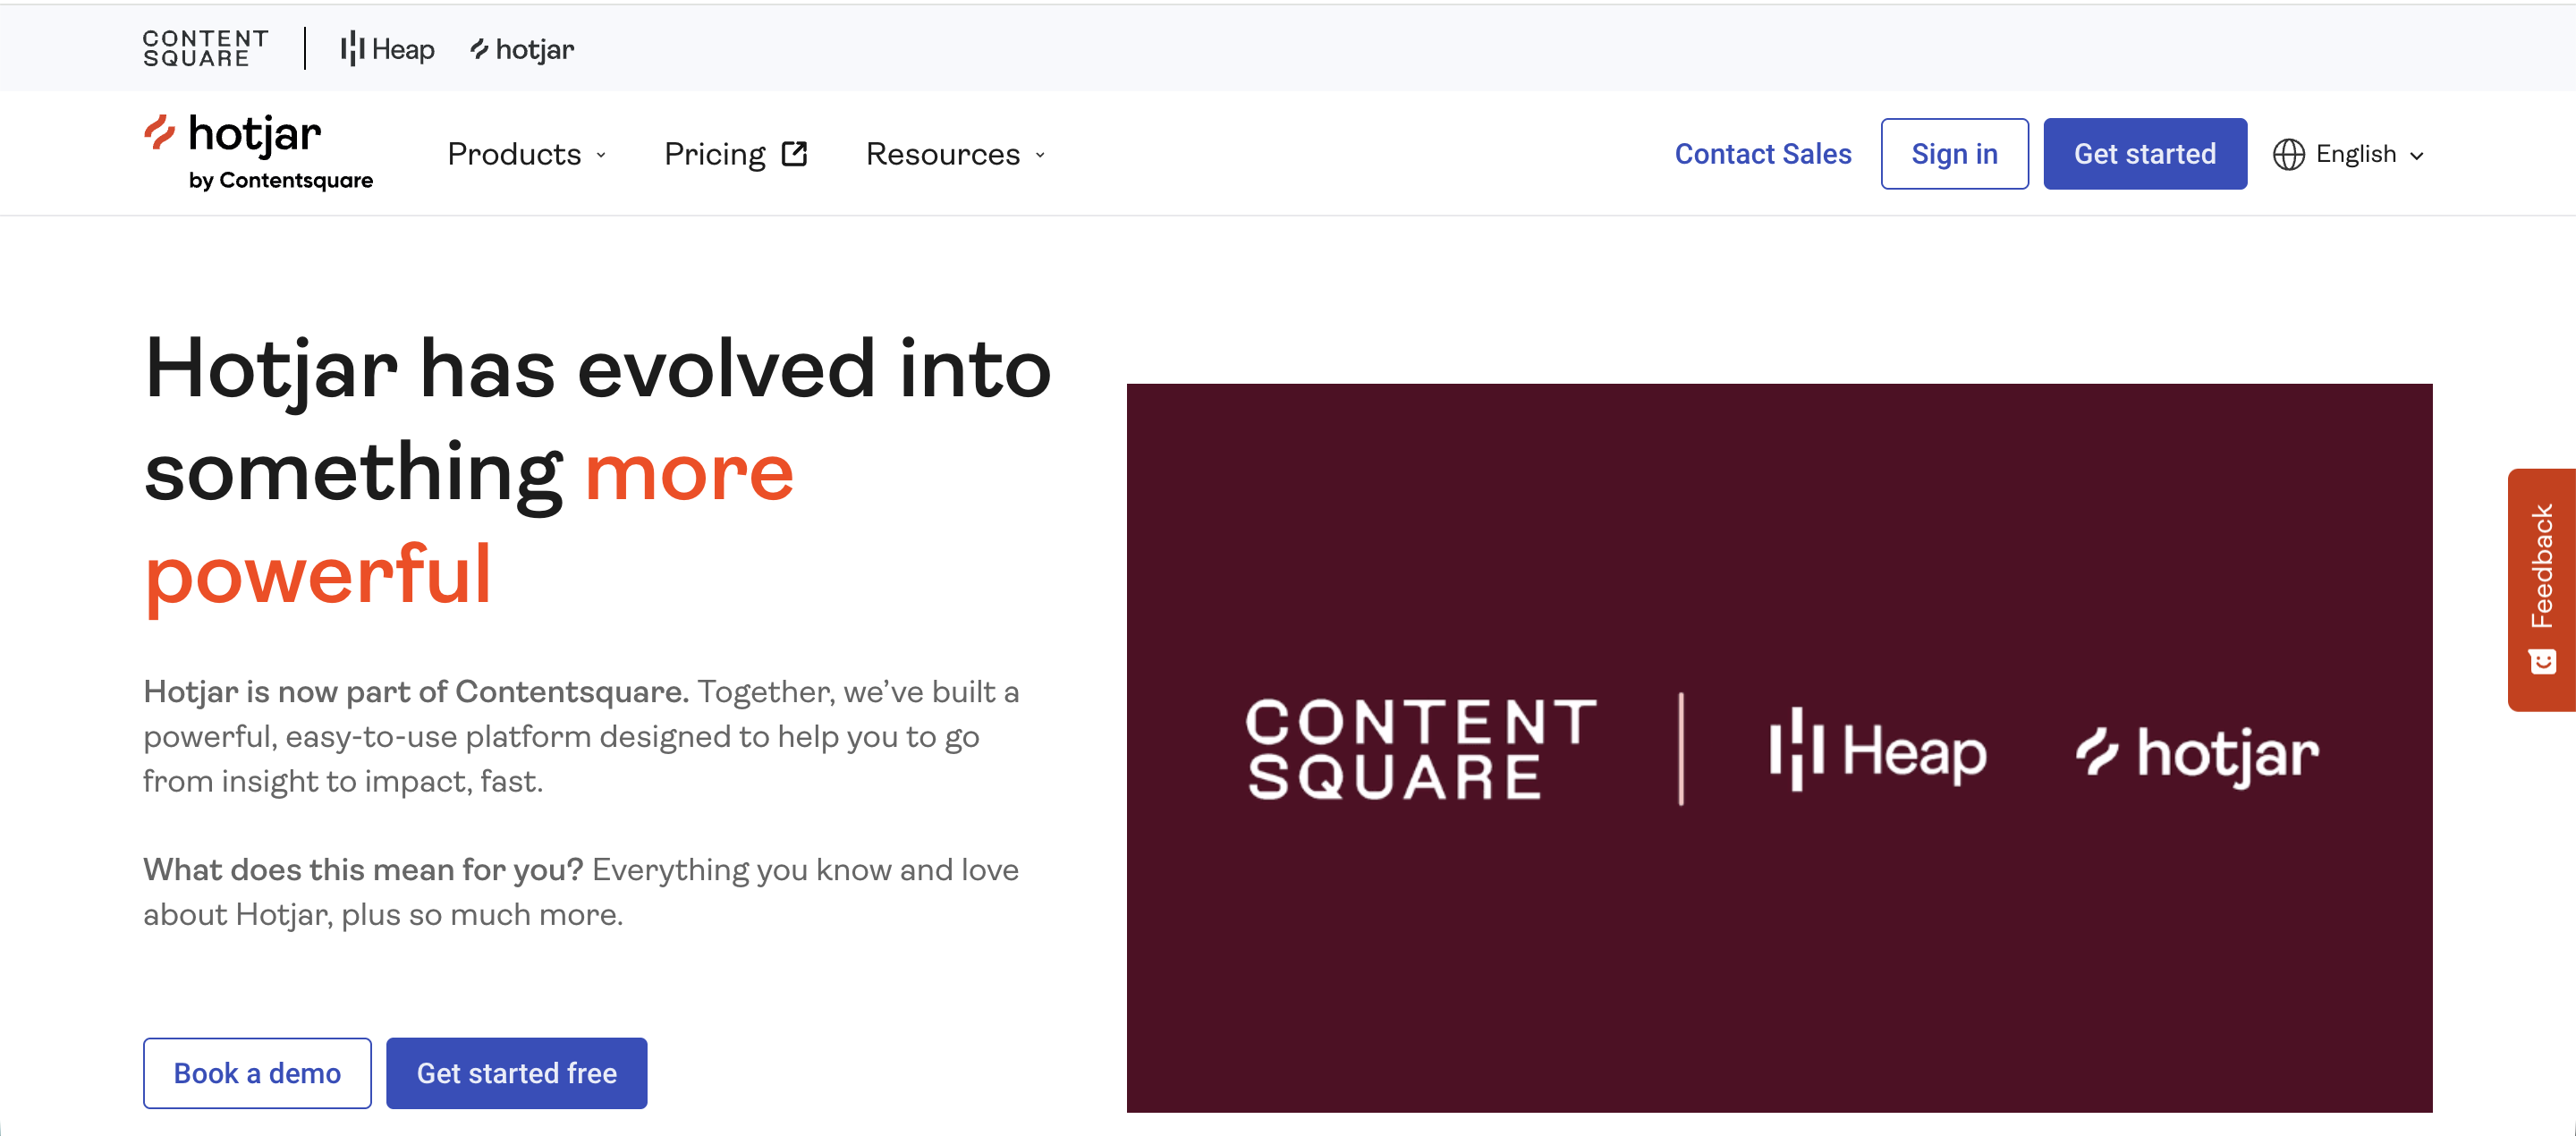Click the external link icon beside Pricing

(795, 154)
